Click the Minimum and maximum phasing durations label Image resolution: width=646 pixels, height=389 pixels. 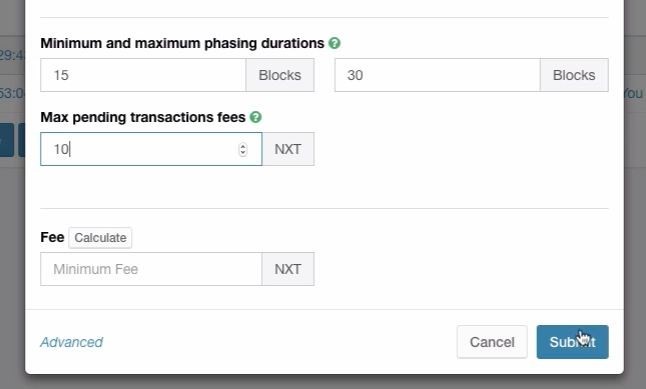183,43
